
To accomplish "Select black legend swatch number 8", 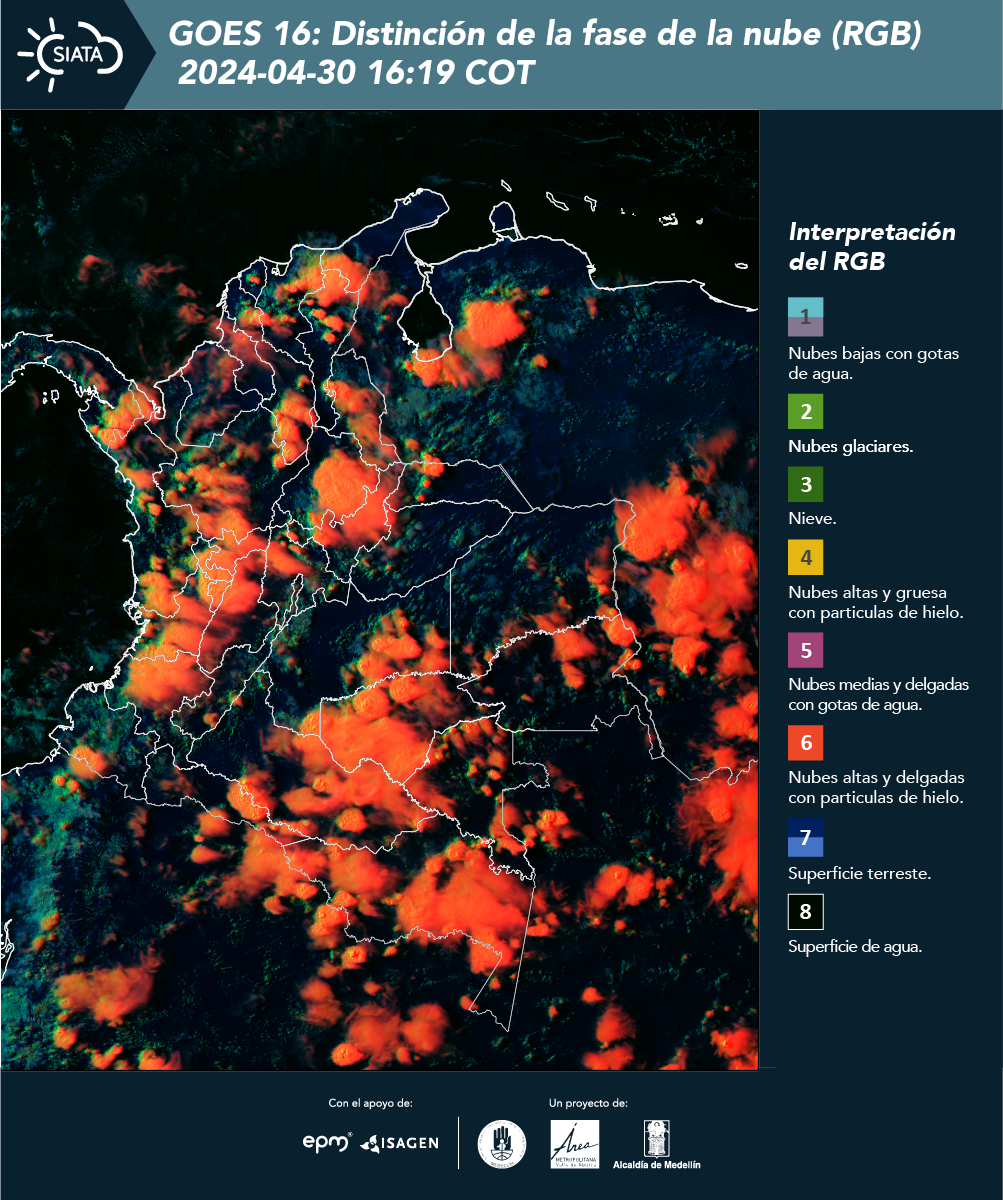I will click(806, 912).
